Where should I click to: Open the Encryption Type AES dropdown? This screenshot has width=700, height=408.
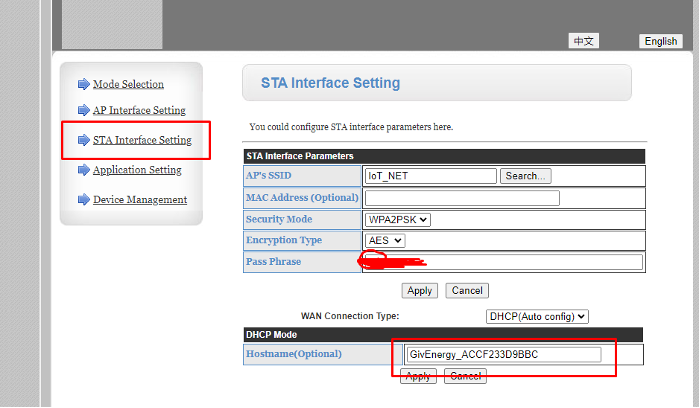pyautogui.click(x=385, y=241)
